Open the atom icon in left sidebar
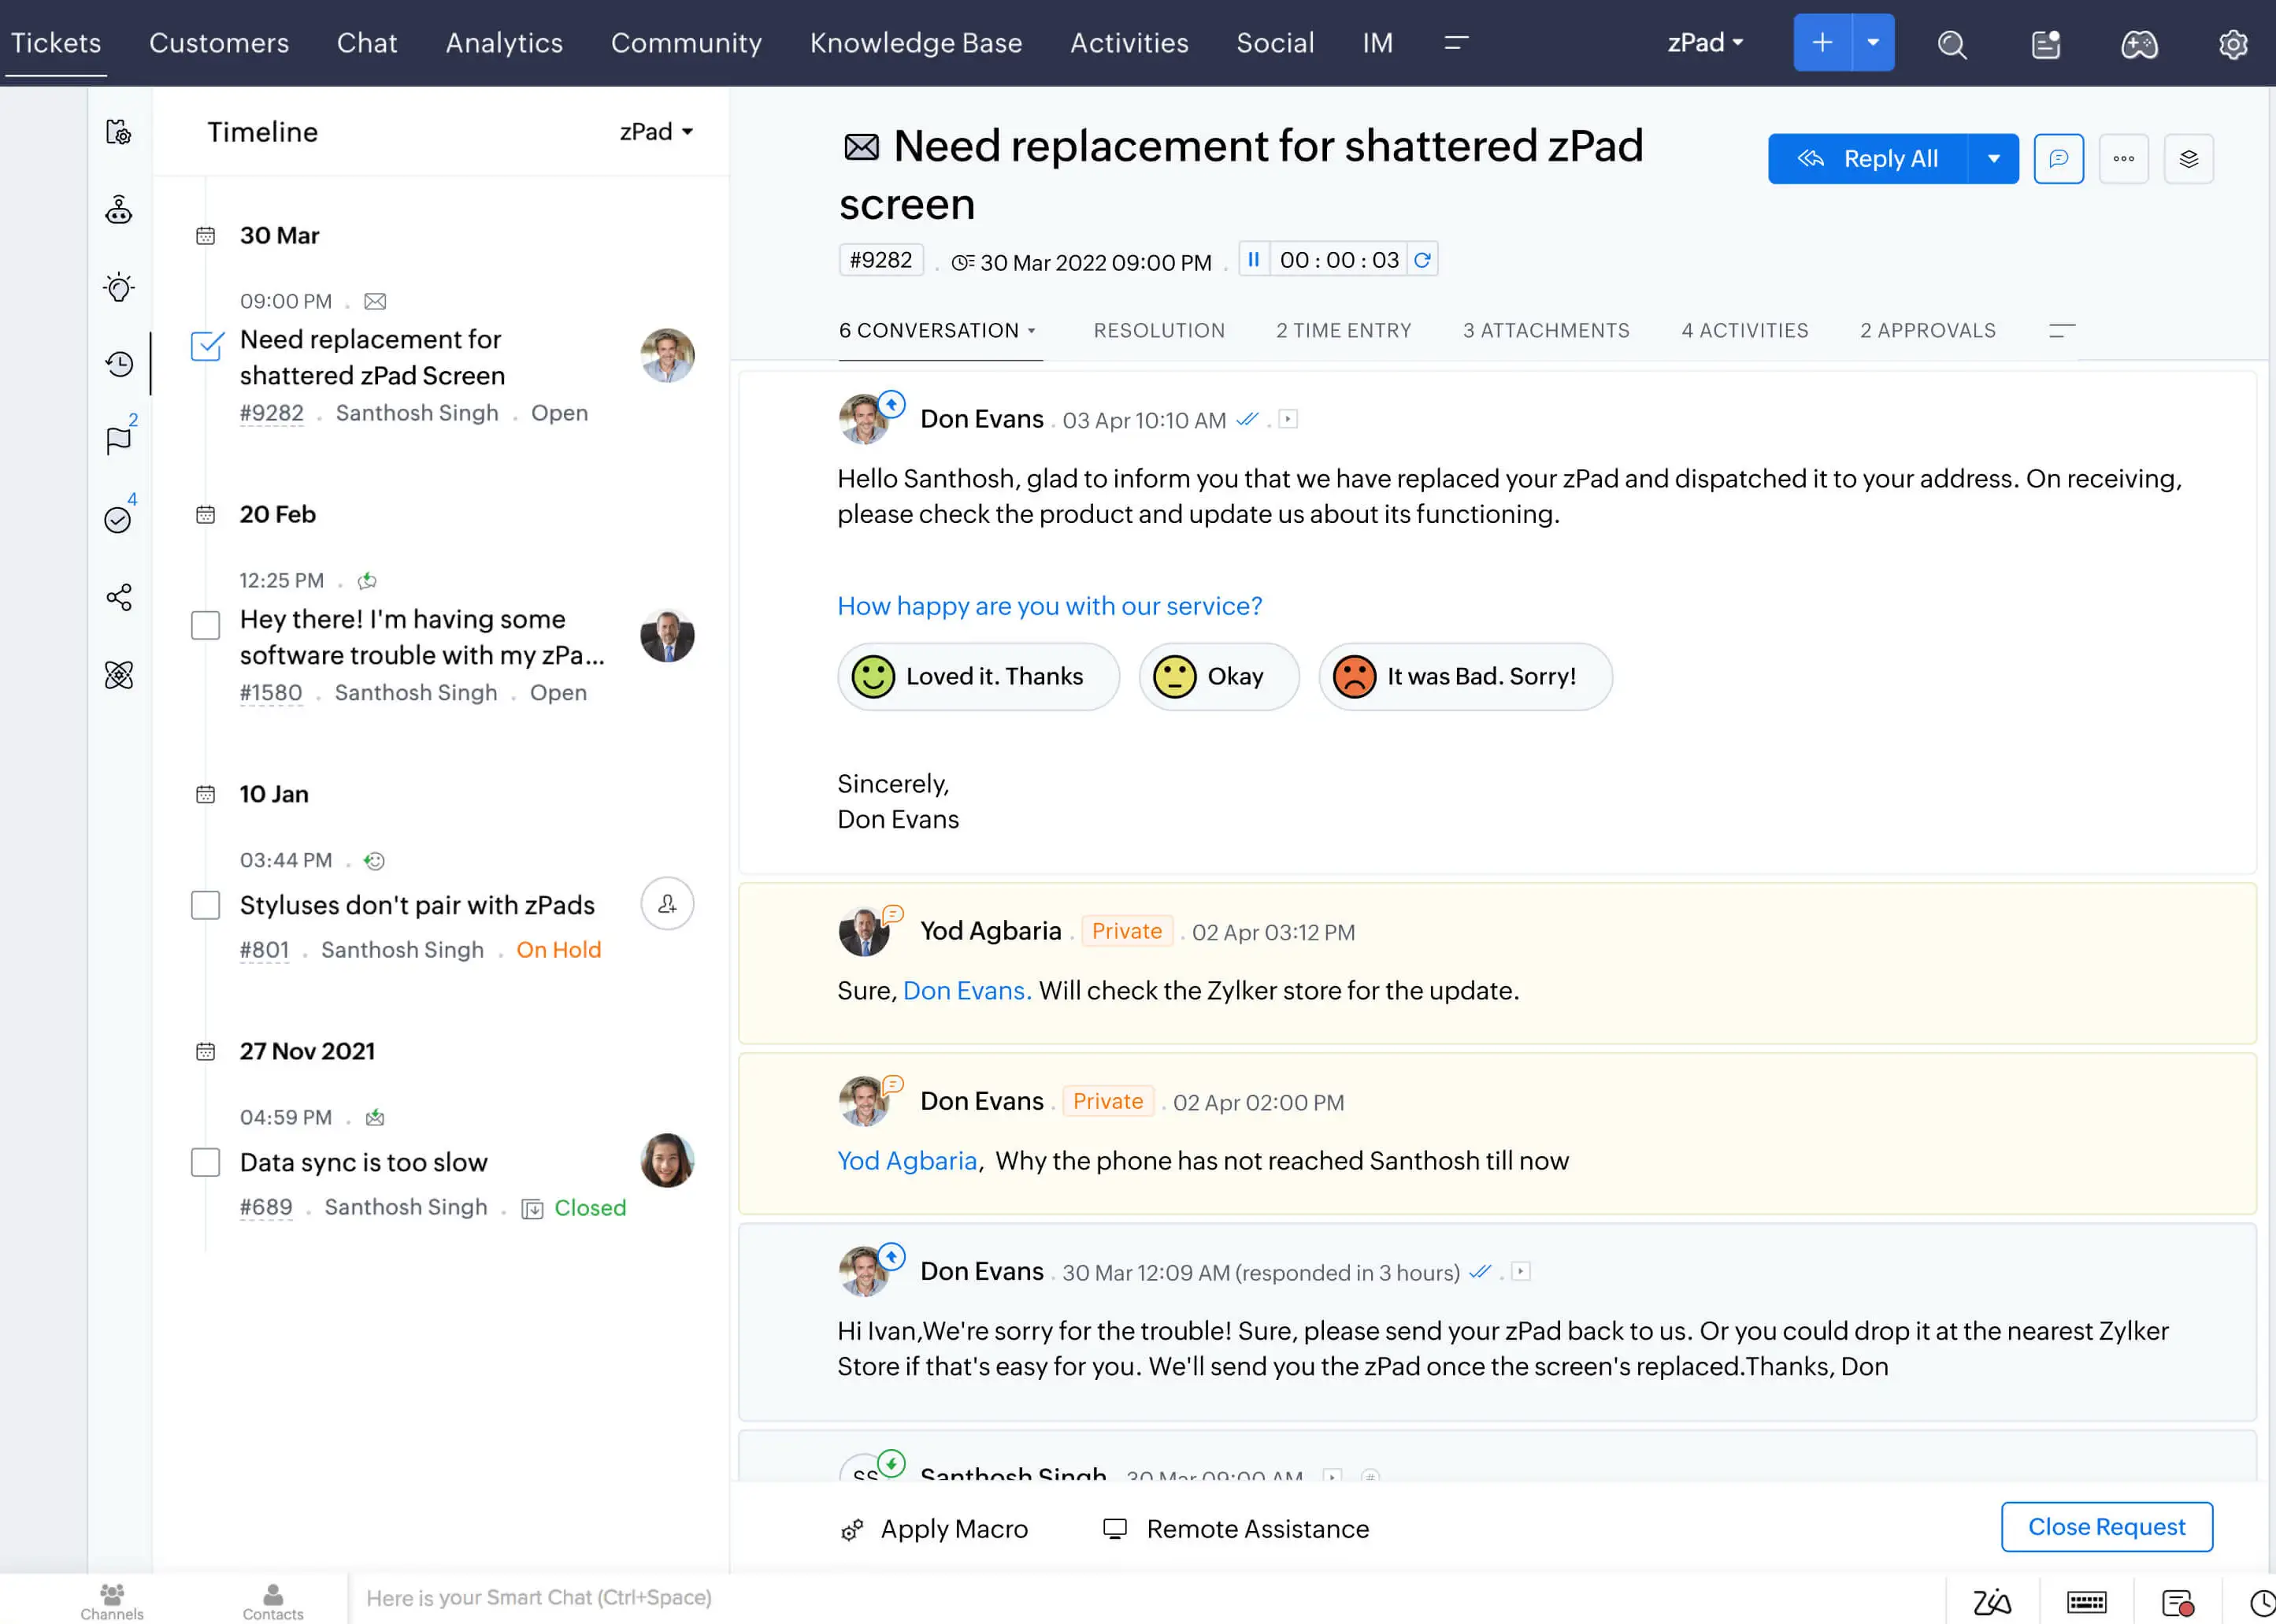Image resolution: width=2276 pixels, height=1624 pixels. tap(119, 675)
